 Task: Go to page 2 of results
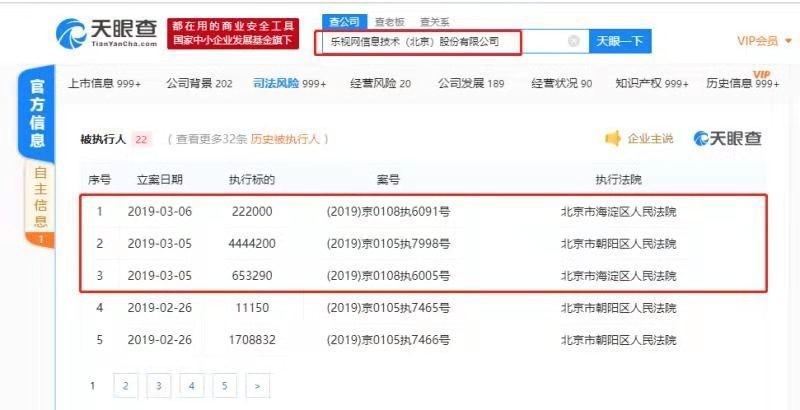125,385
